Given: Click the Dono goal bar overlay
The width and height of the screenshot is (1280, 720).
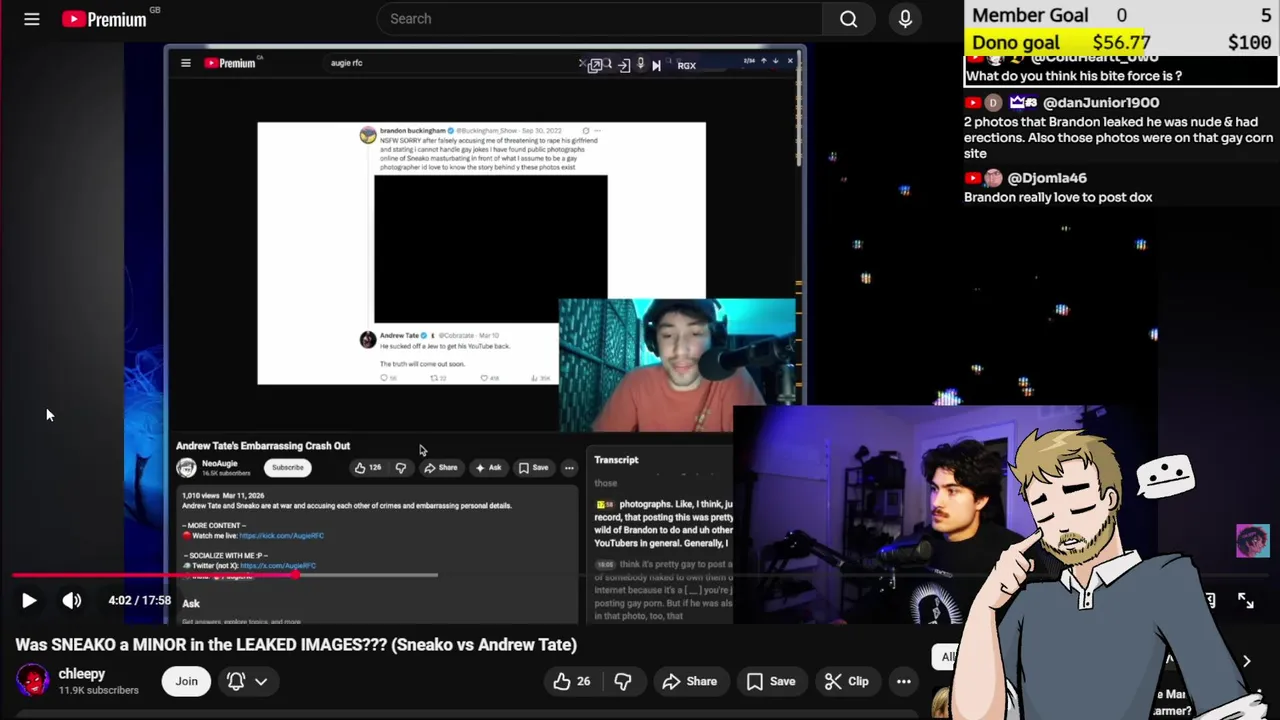Looking at the screenshot, I should click(1121, 43).
